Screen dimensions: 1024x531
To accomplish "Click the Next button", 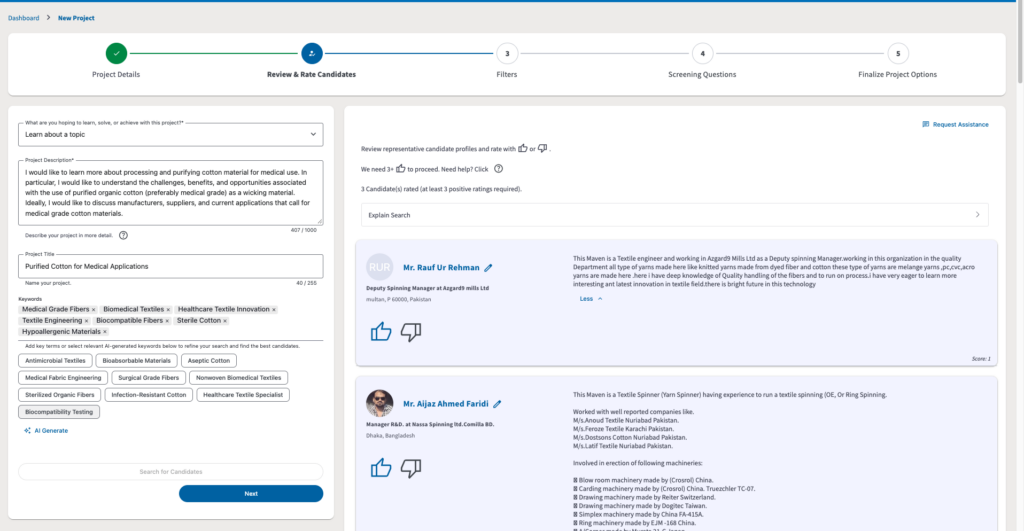I will tap(251, 494).
